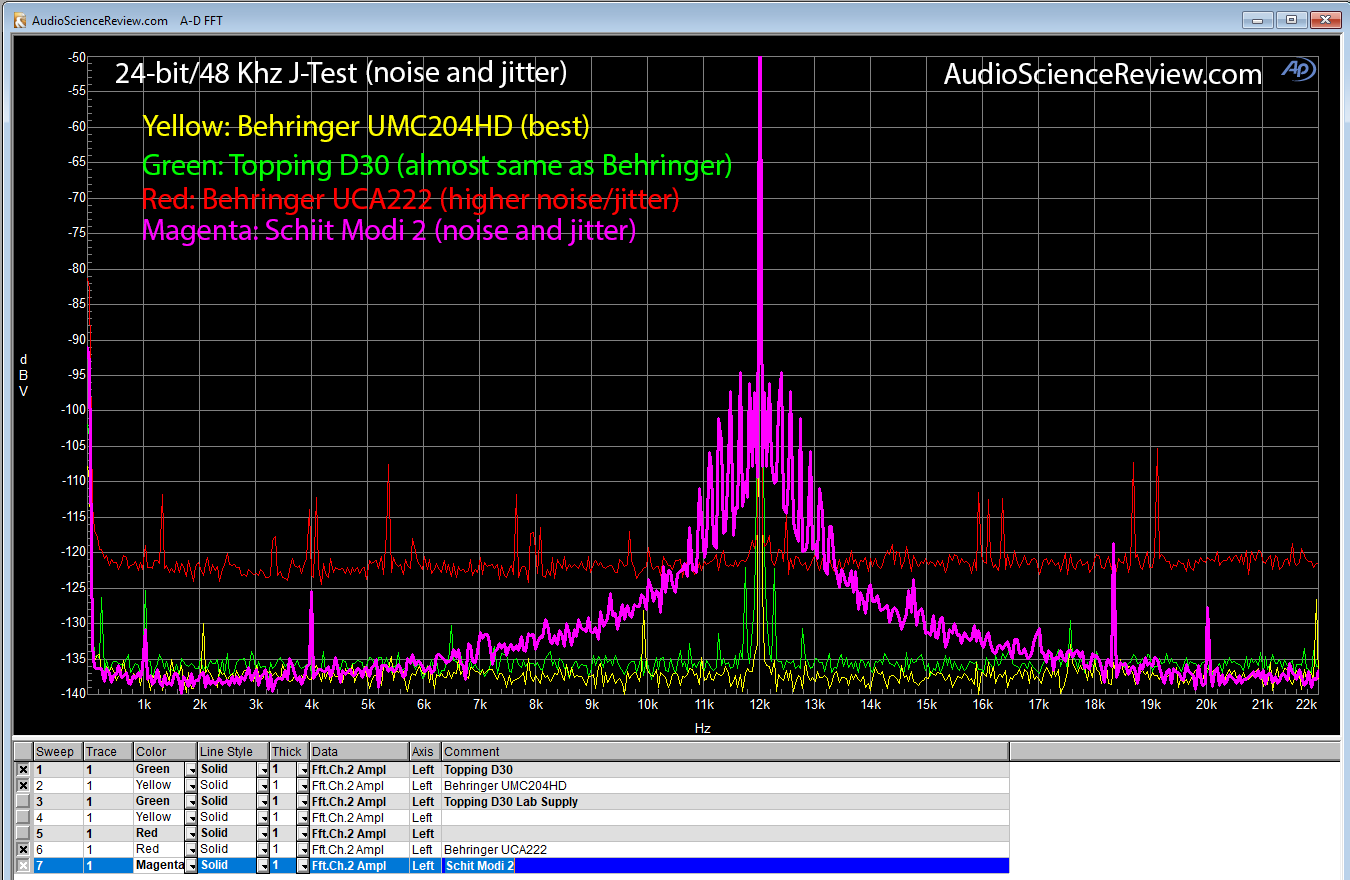Click the Hz x-axis label
This screenshot has width=1350, height=880.
point(703,728)
